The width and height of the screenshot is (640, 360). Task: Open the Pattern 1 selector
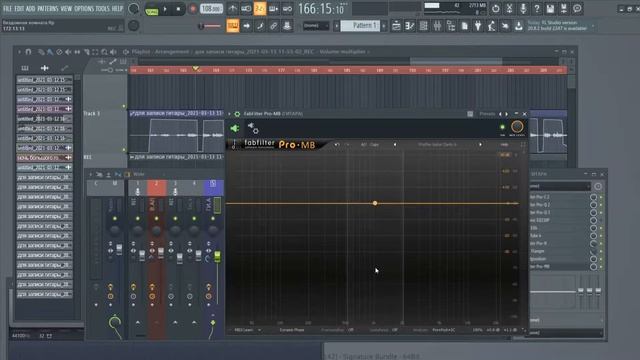coord(360,26)
